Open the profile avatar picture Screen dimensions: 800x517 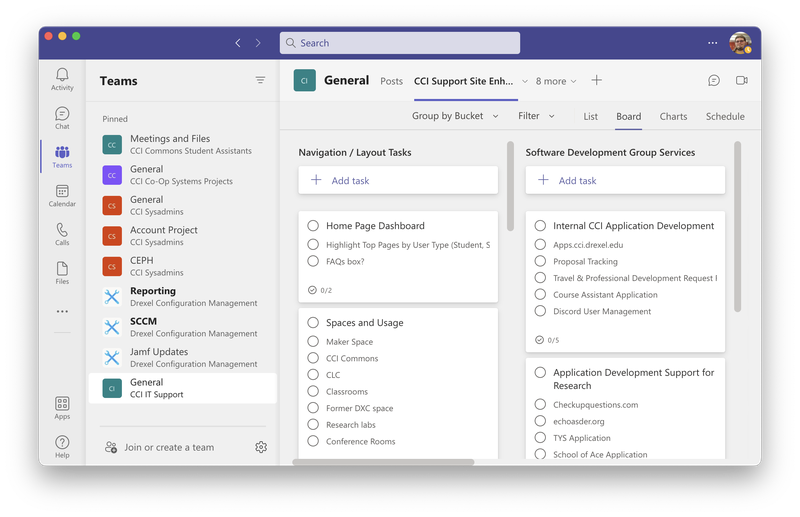(740, 43)
